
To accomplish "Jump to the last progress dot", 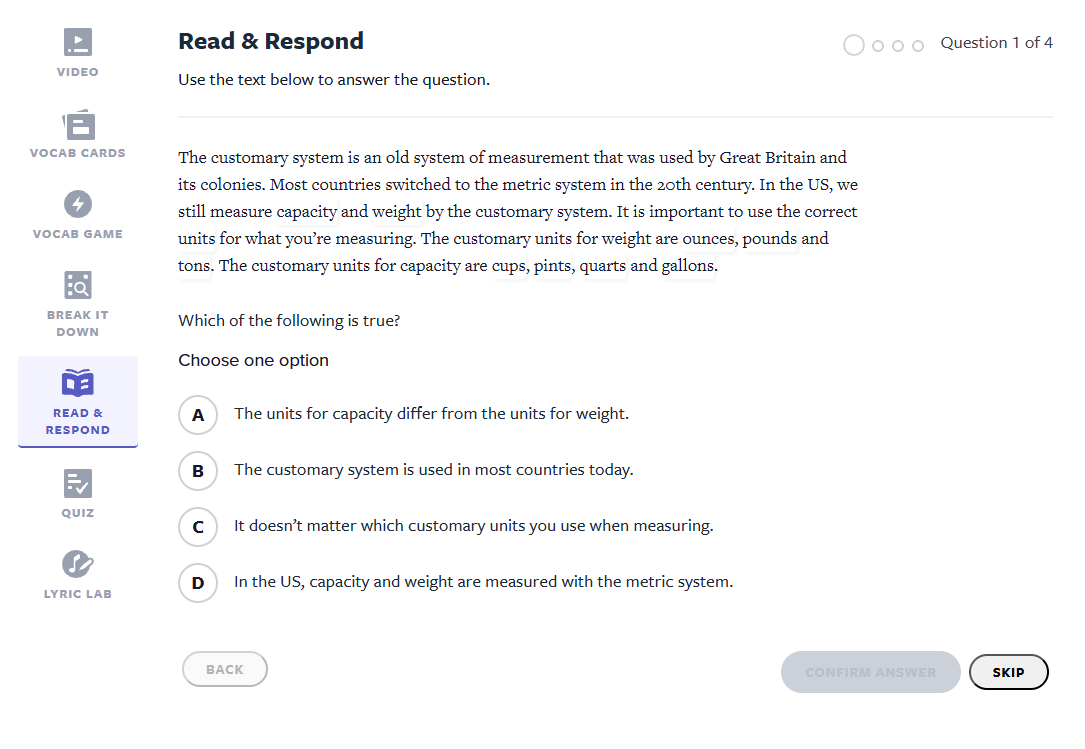I will (918, 45).
